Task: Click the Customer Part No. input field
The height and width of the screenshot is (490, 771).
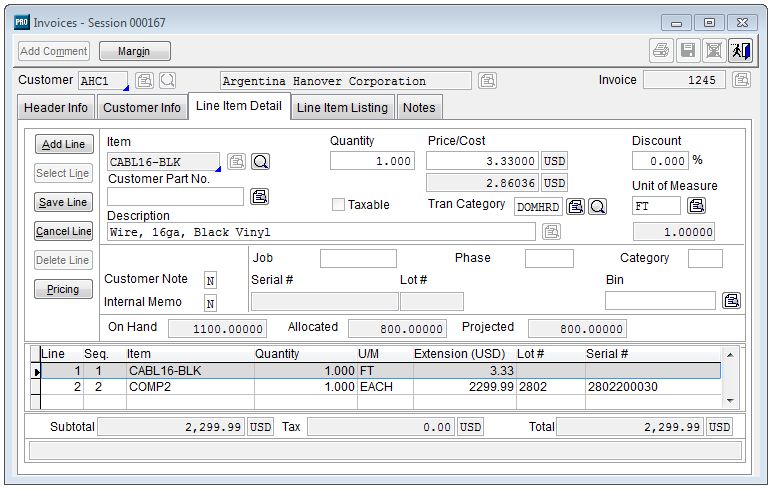Action: (175, 197)
